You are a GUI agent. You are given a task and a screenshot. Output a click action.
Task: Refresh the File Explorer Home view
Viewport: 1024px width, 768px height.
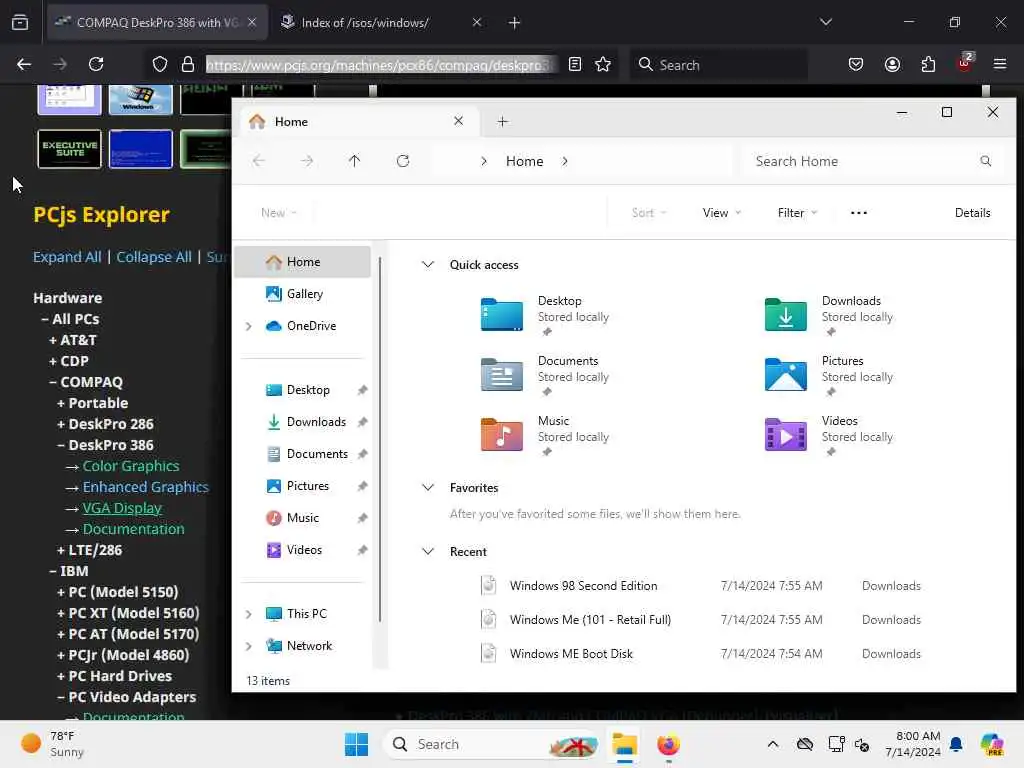pyautogui.click(x=403, y=161)
